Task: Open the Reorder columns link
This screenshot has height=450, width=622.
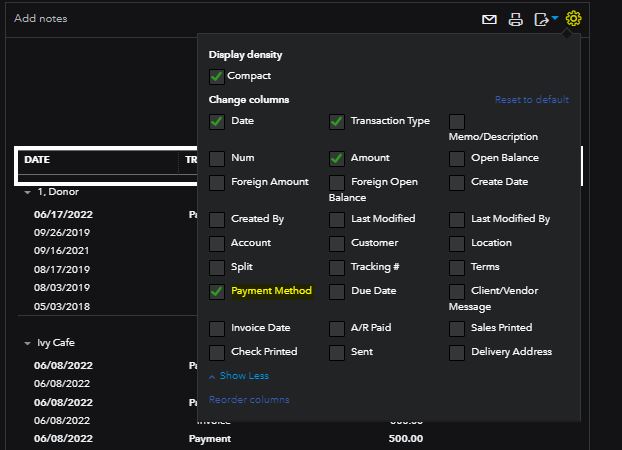Action: (x=249, y=400)
